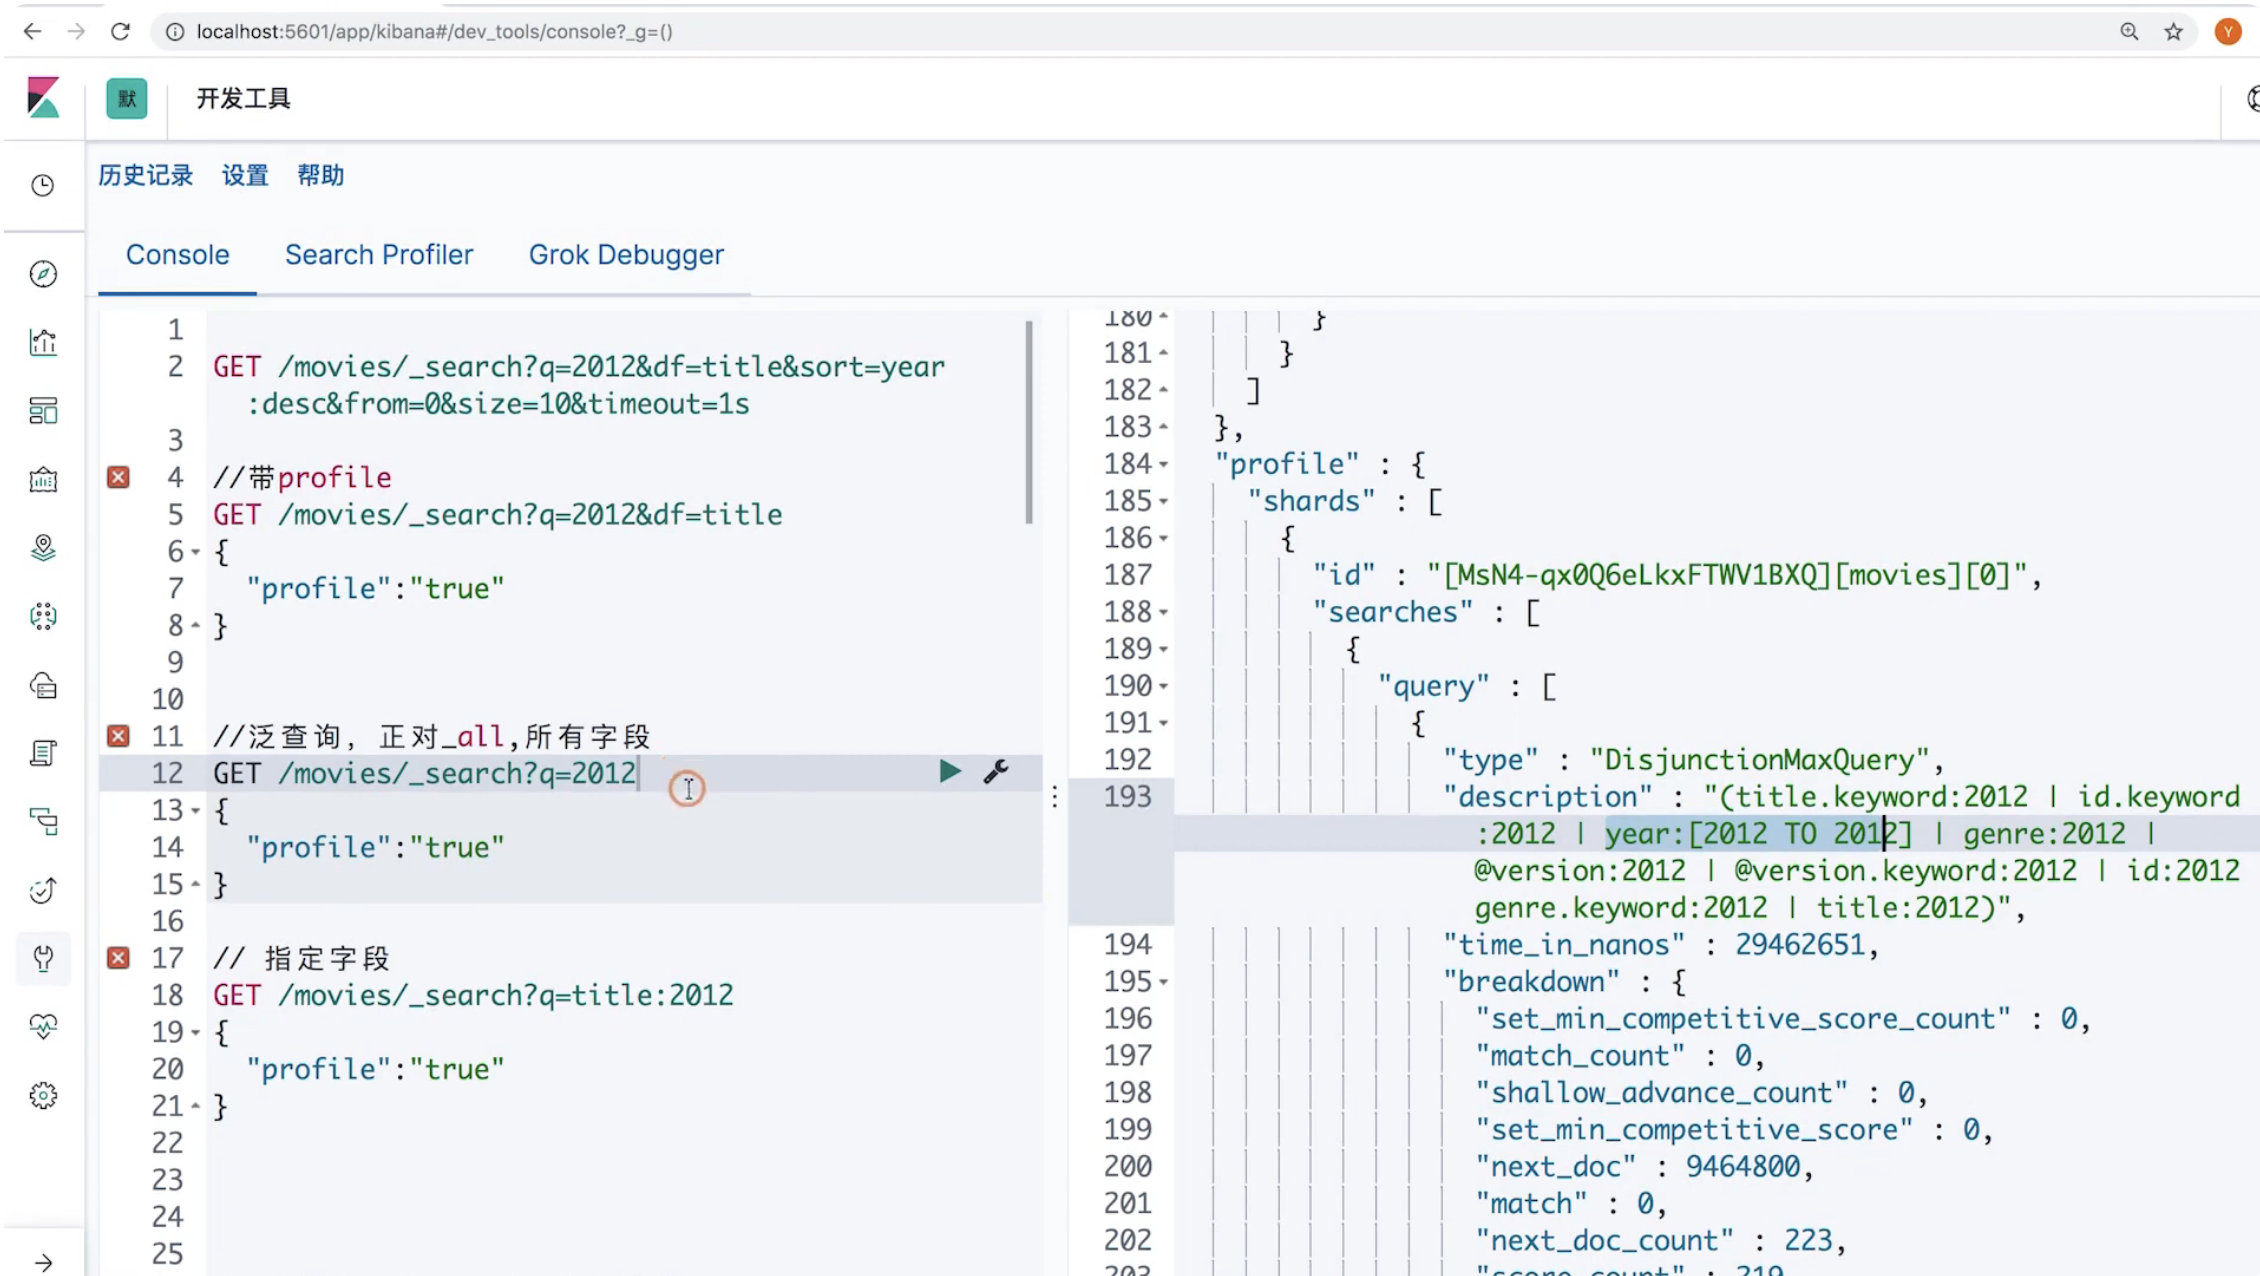Click the editor's vertical scrollbar
The width and height of the screenshot is (2260, 1276).
pos(1029,422)
